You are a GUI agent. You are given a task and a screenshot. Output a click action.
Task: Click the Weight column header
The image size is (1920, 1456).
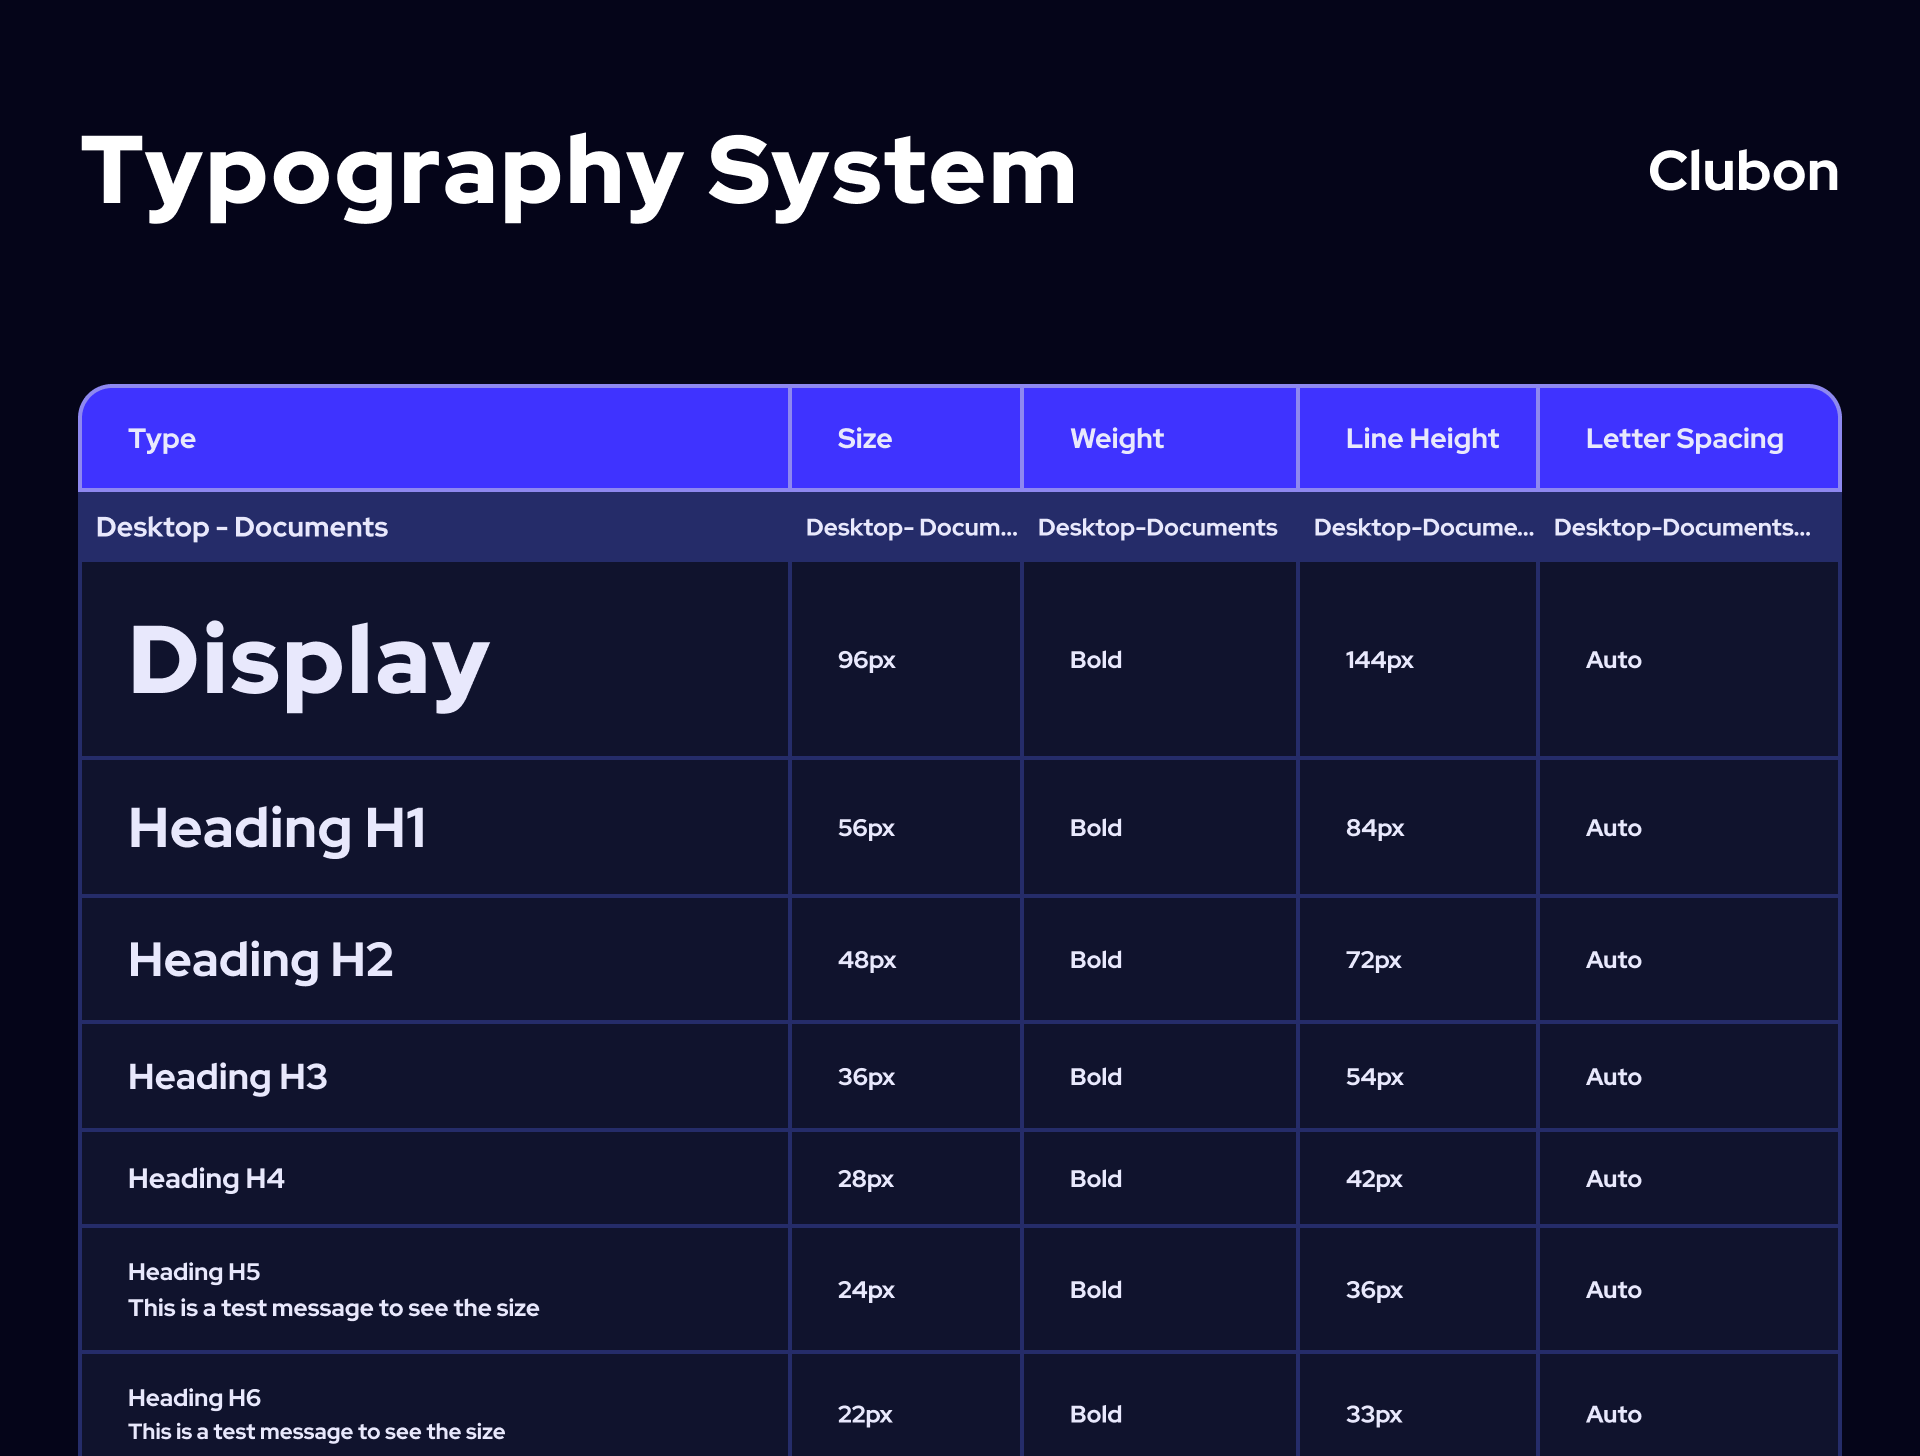(1116, 439)
